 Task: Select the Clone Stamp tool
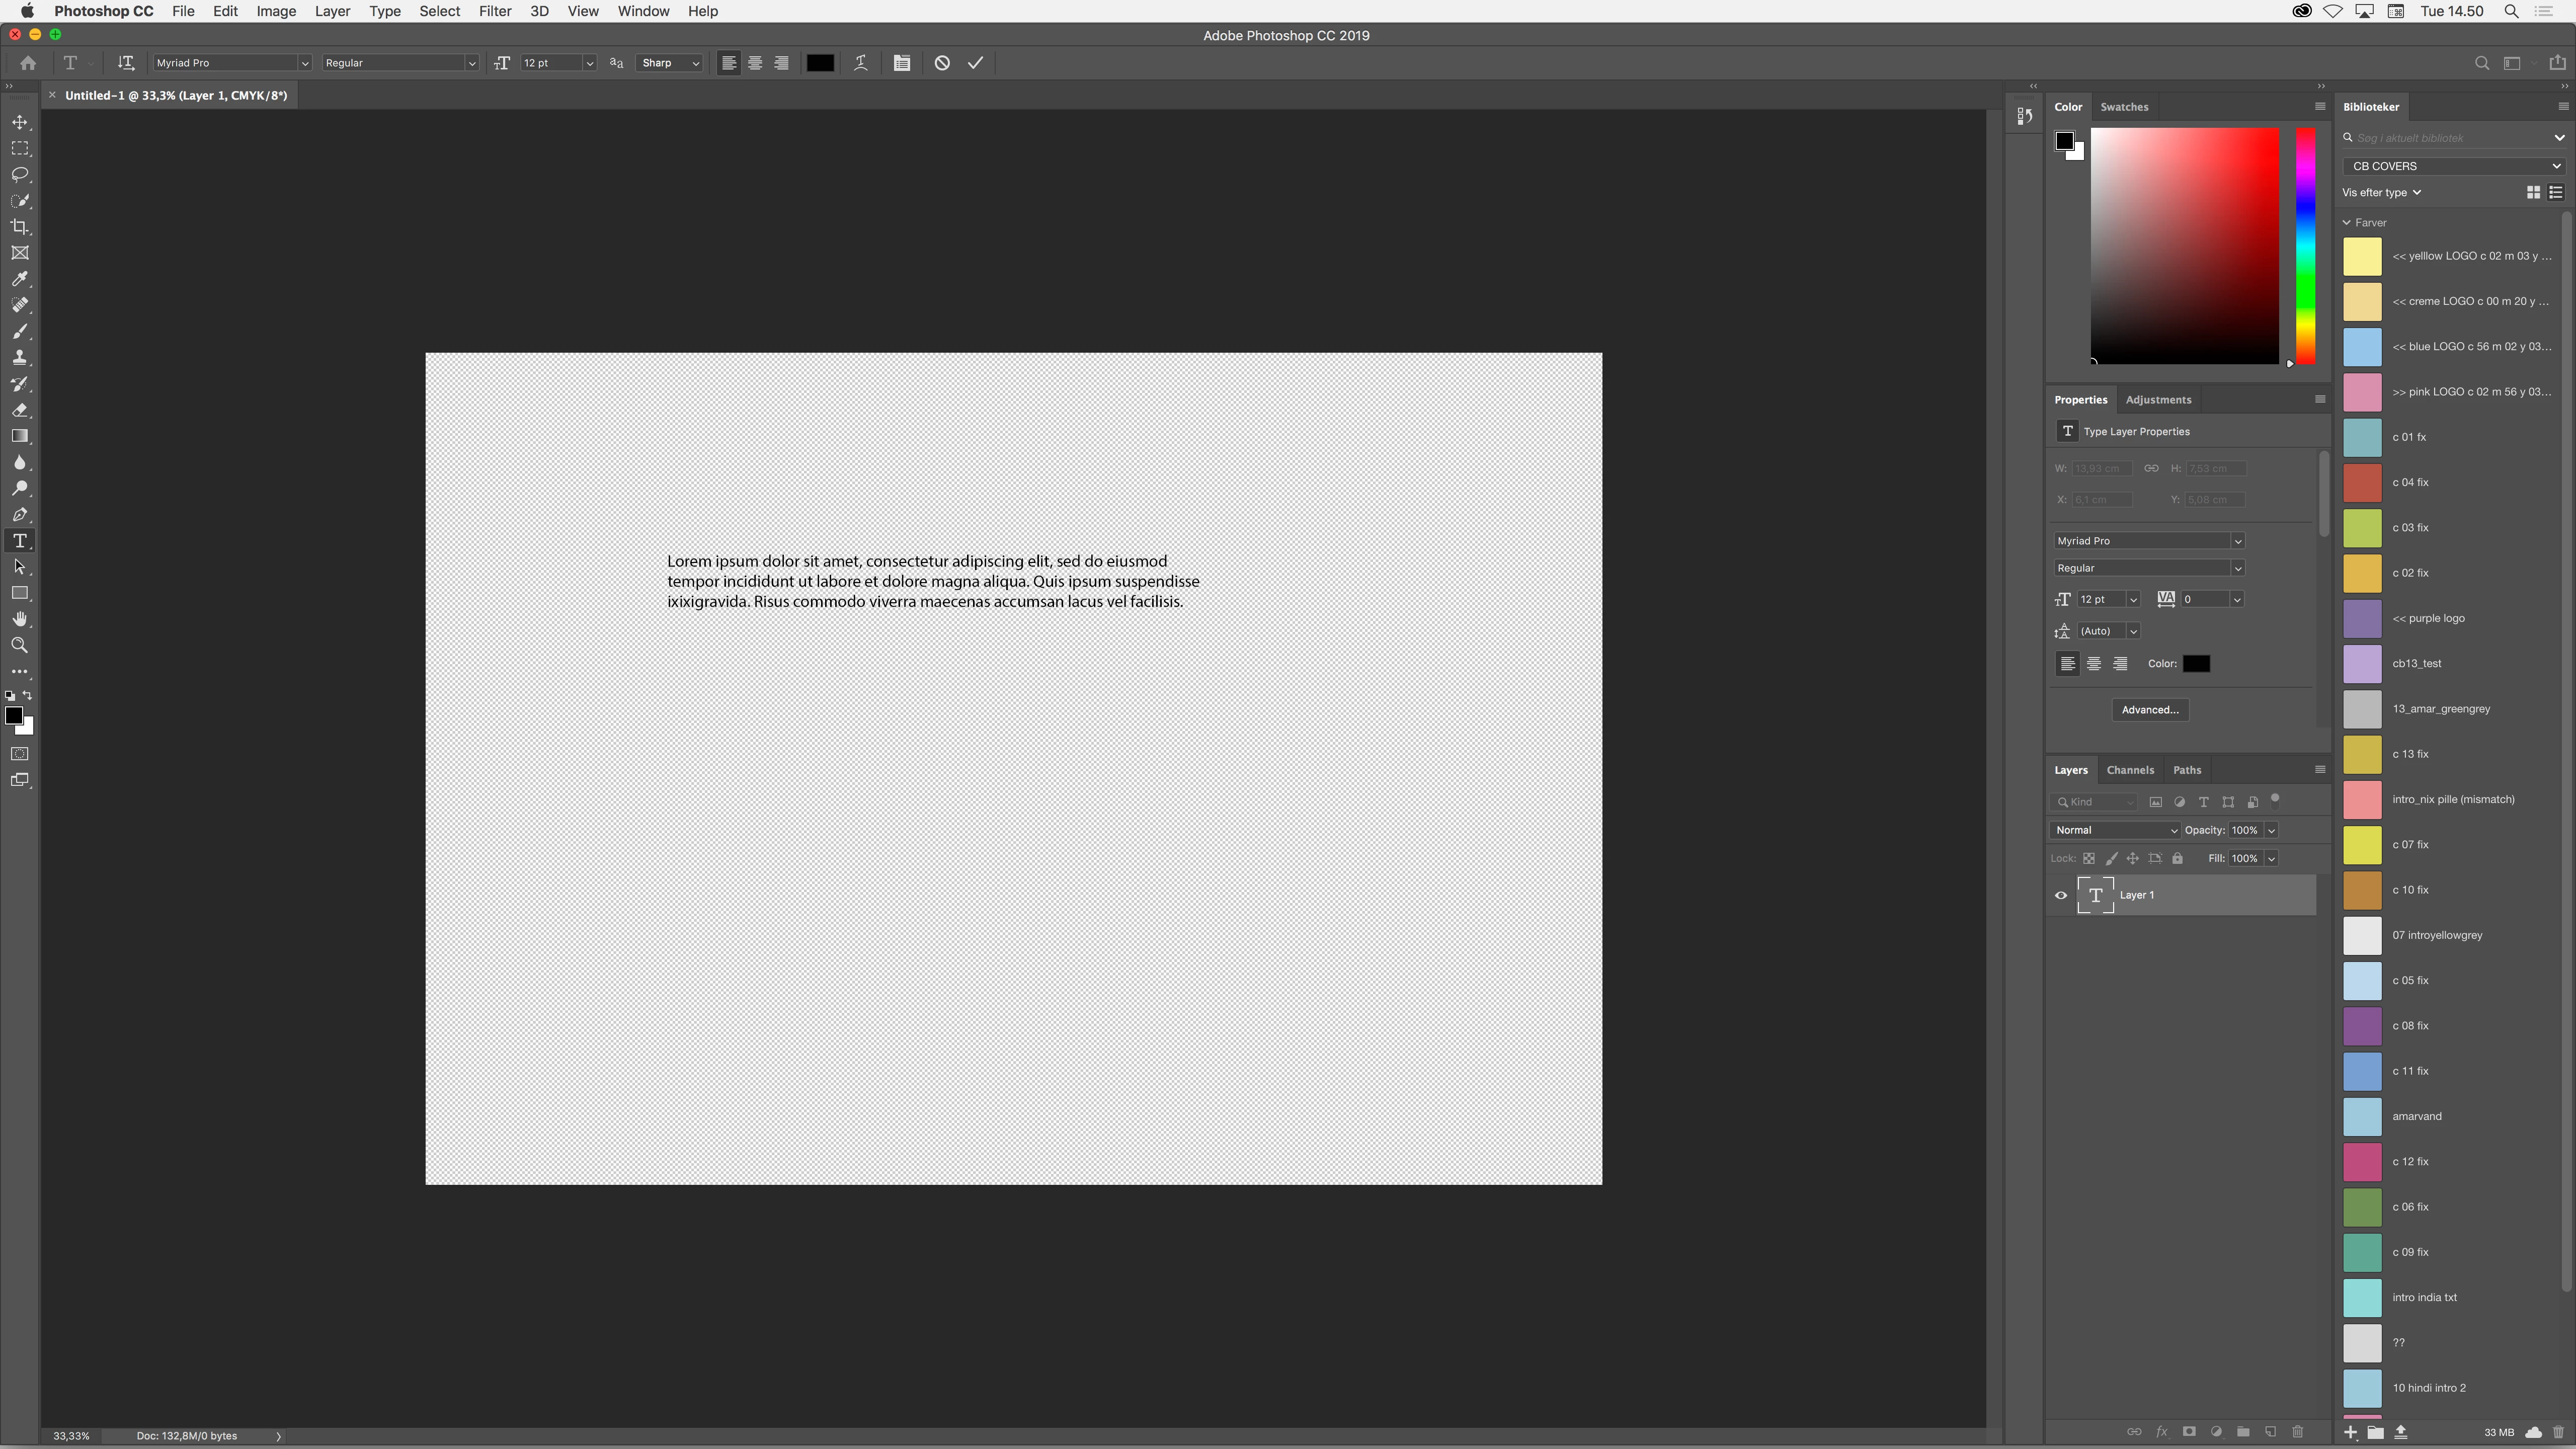pyautogui.click(x=20, y=358)
